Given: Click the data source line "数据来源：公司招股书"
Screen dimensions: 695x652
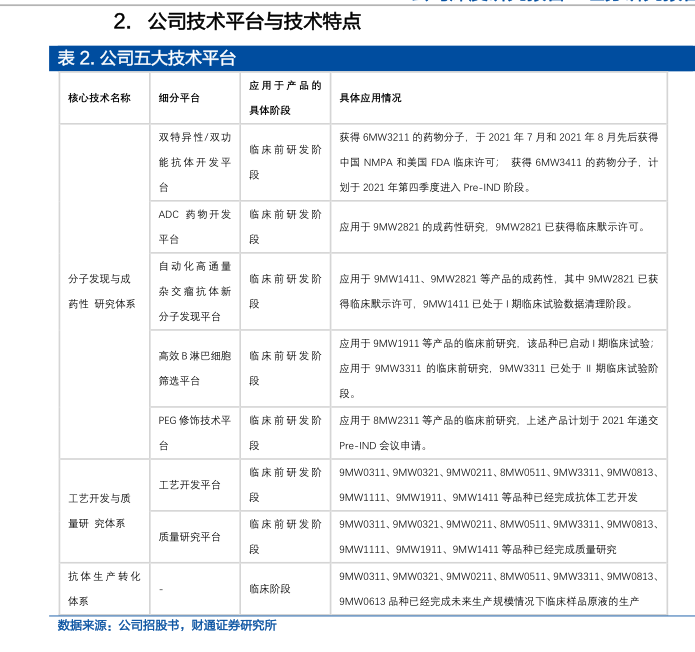Looking at the screenshot, I should click(167, 625).
